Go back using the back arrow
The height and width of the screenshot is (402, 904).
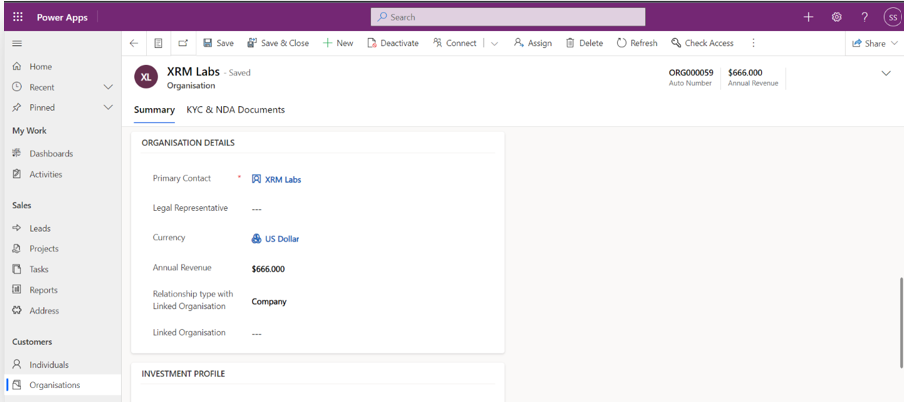(x=134, y=43)
